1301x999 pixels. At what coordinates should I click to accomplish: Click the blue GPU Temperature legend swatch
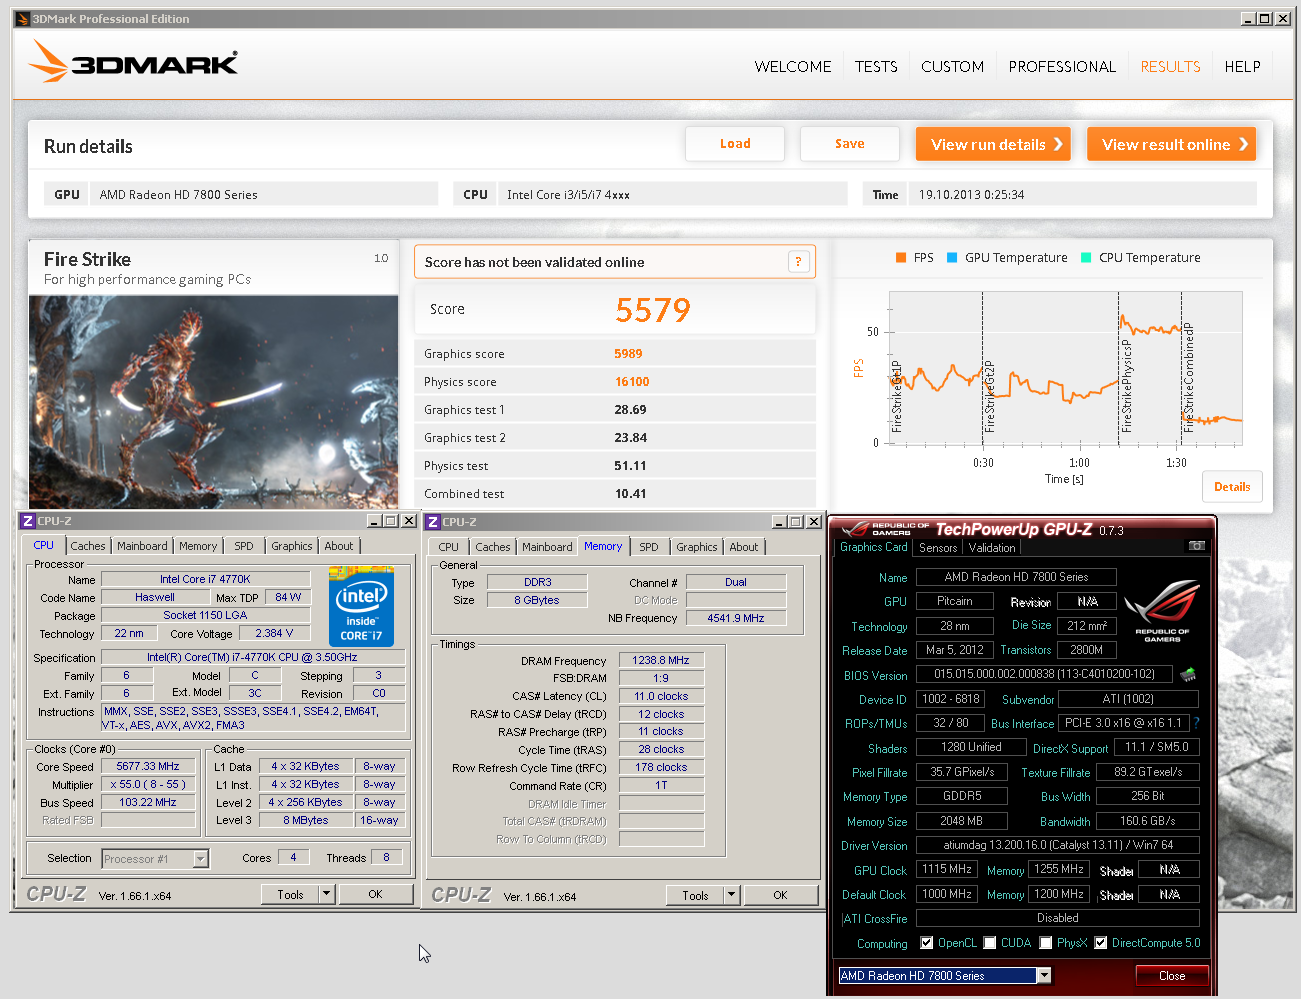tap(952, 258)
